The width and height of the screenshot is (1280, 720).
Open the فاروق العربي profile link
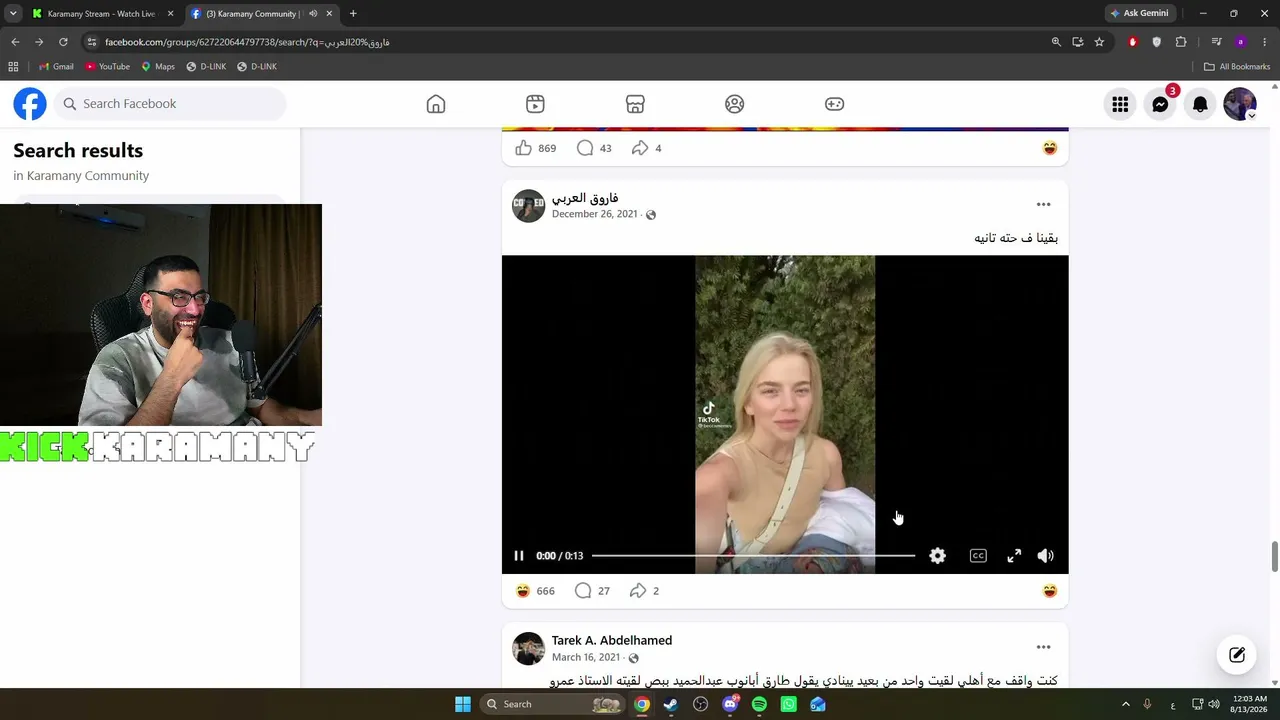[585, 198]
